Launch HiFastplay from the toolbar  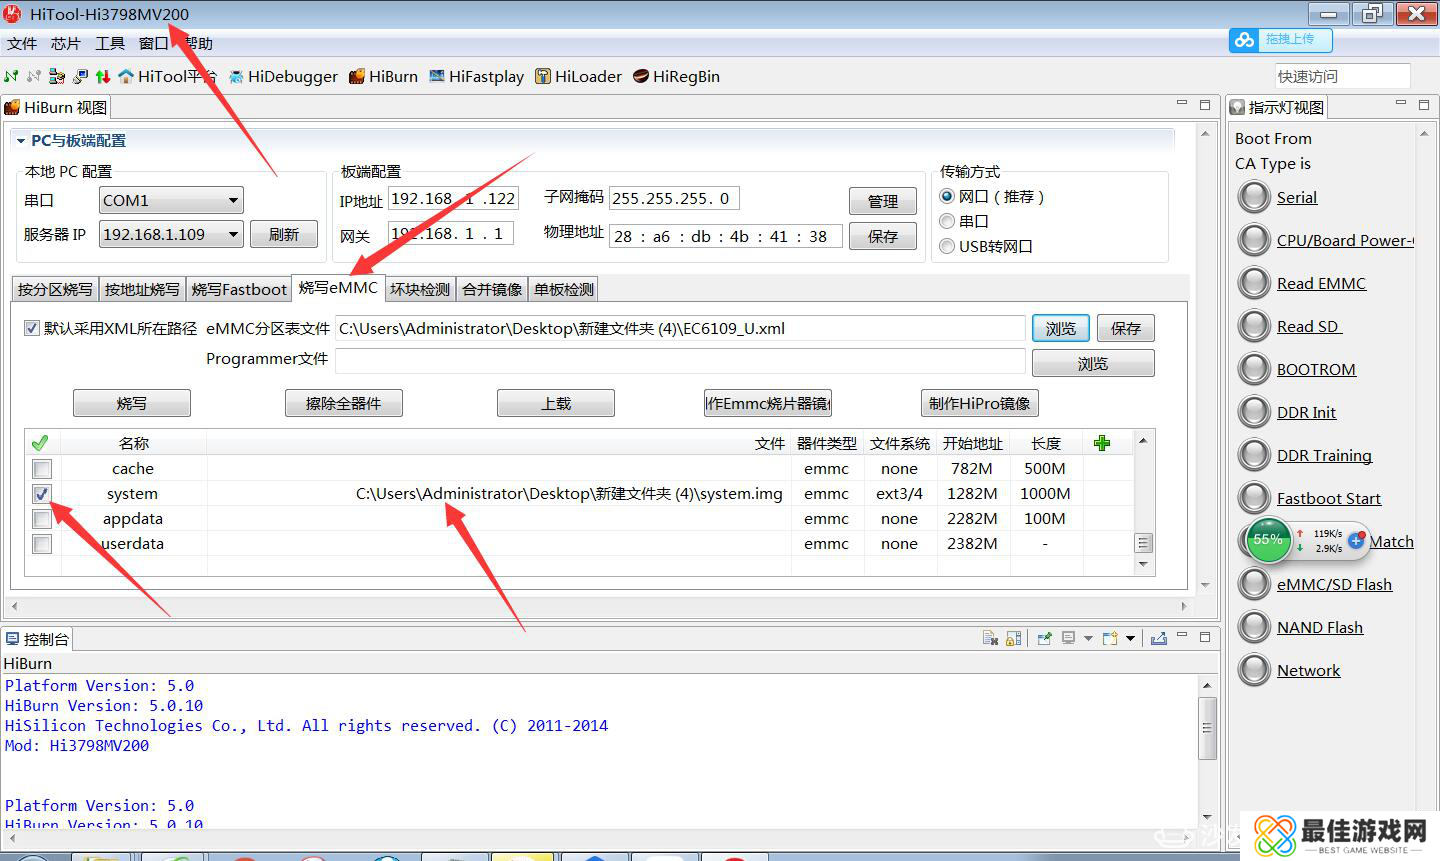tap(476, 77)
